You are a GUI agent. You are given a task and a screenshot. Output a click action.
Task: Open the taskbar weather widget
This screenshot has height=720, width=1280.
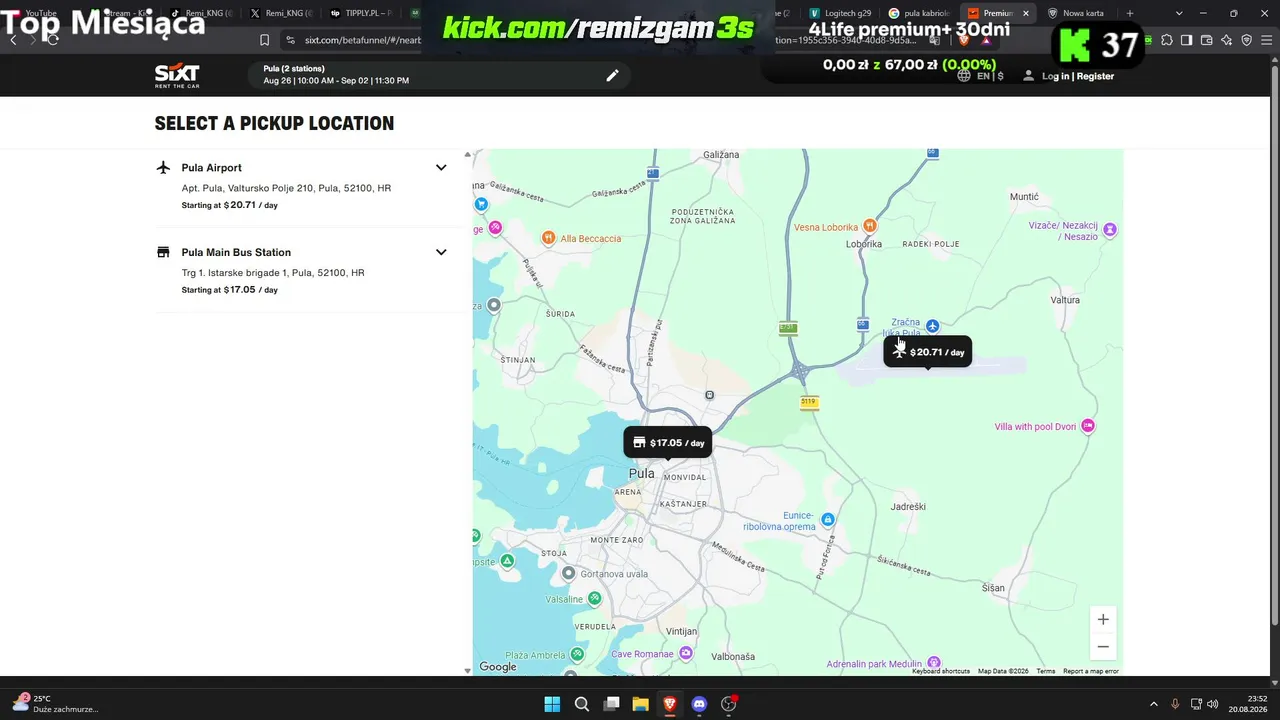[55, 704]
